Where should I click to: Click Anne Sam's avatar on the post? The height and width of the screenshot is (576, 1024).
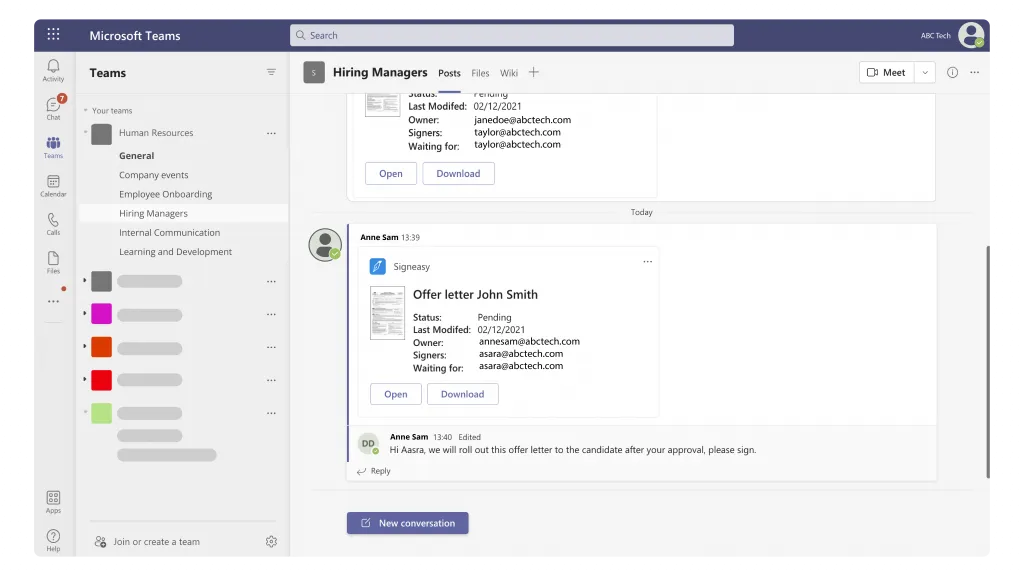point(325,244)
